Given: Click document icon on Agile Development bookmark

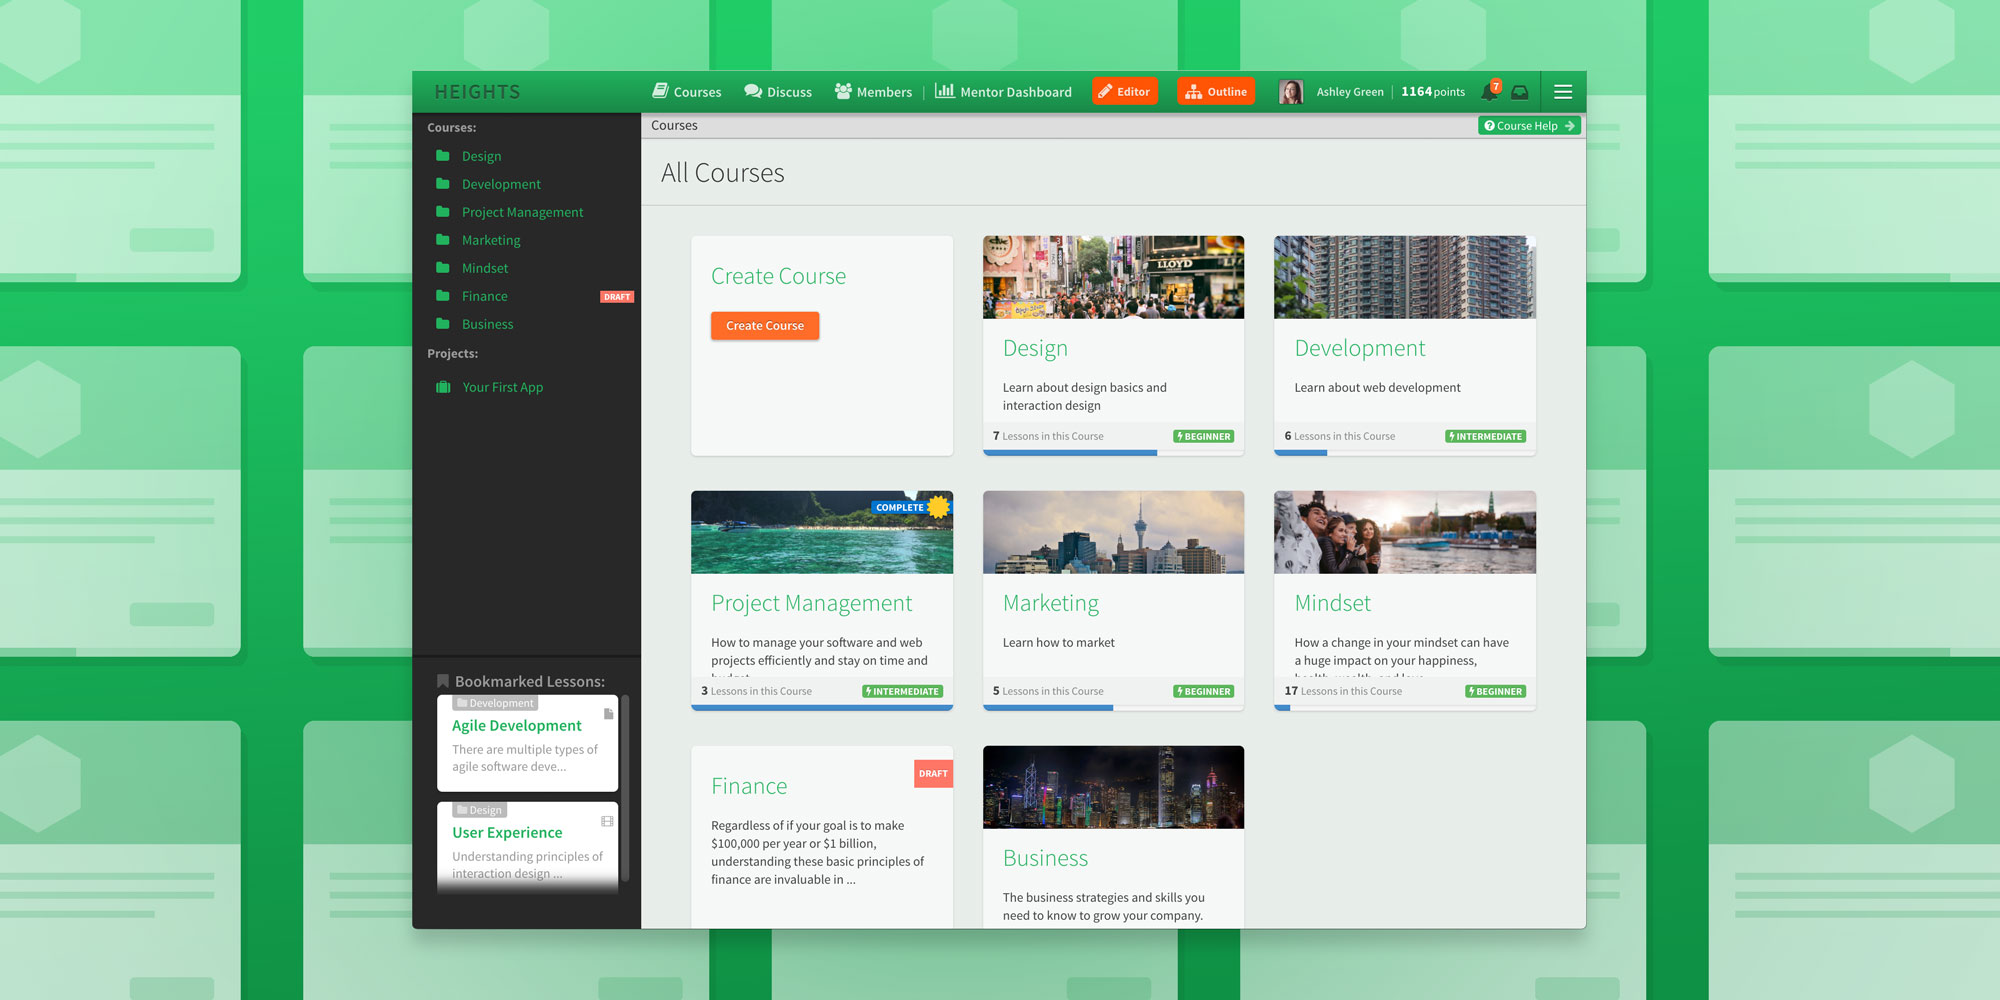Looking at the screenshot, I should pos(608,714).
